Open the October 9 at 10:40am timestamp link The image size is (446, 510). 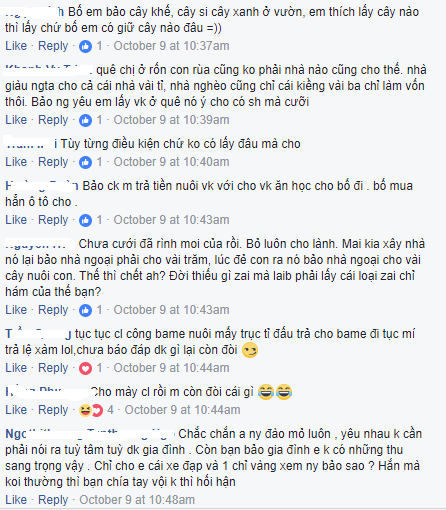point(171,162)
